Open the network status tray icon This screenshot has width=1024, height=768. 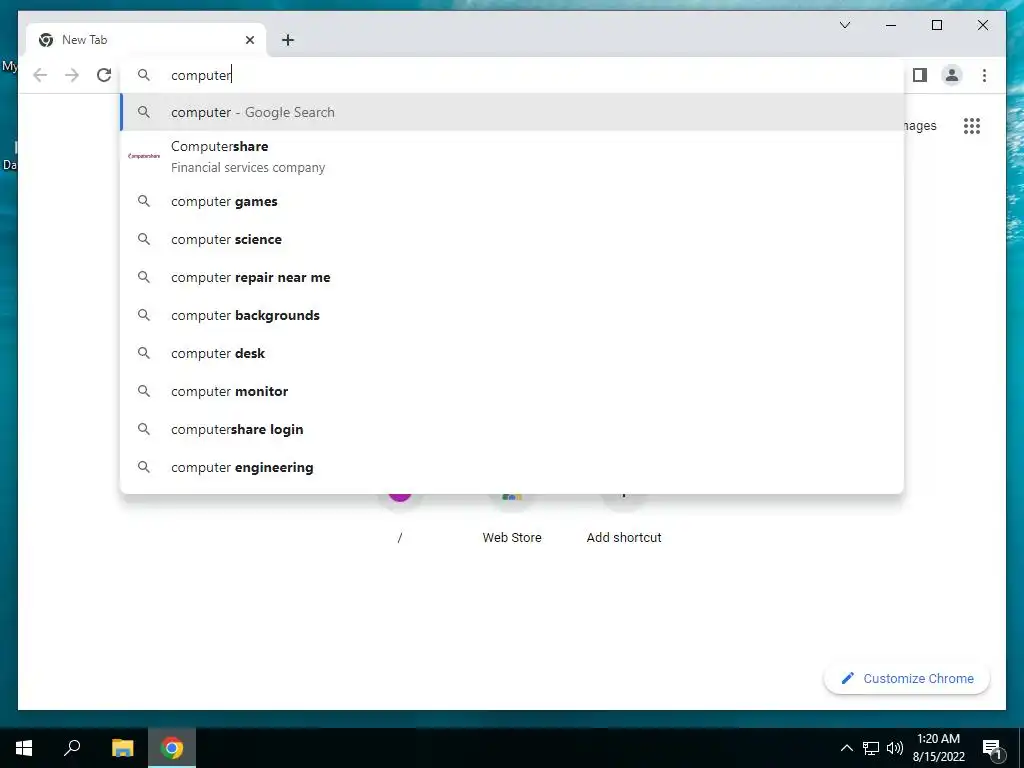[x=871, y=748]
